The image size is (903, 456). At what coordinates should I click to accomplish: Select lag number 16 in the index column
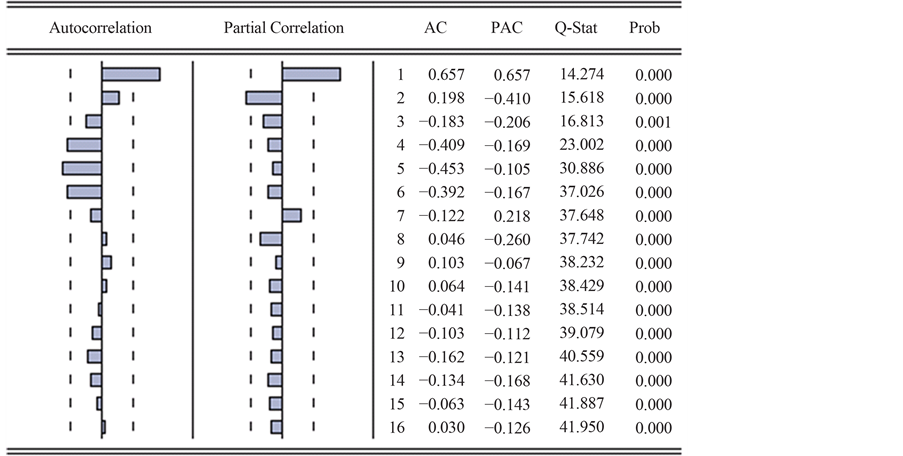coord(397,428)
